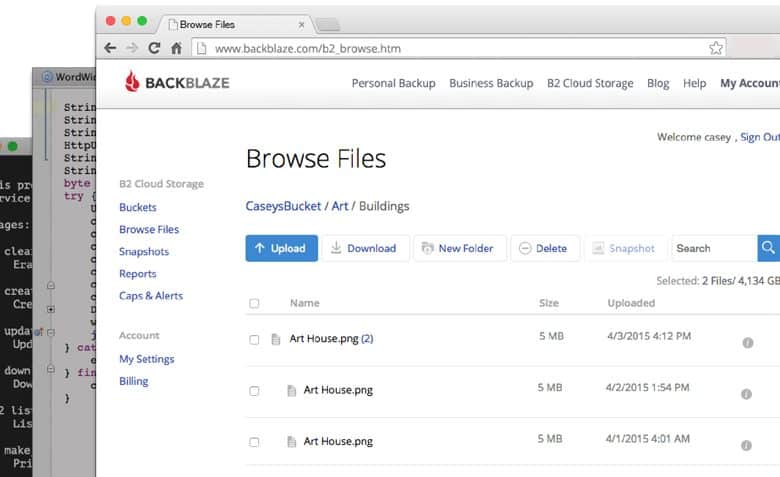Screen dimensions: 780x477
Task: Open info icon for the 4/2/2015 file
Action: point(746,394)
